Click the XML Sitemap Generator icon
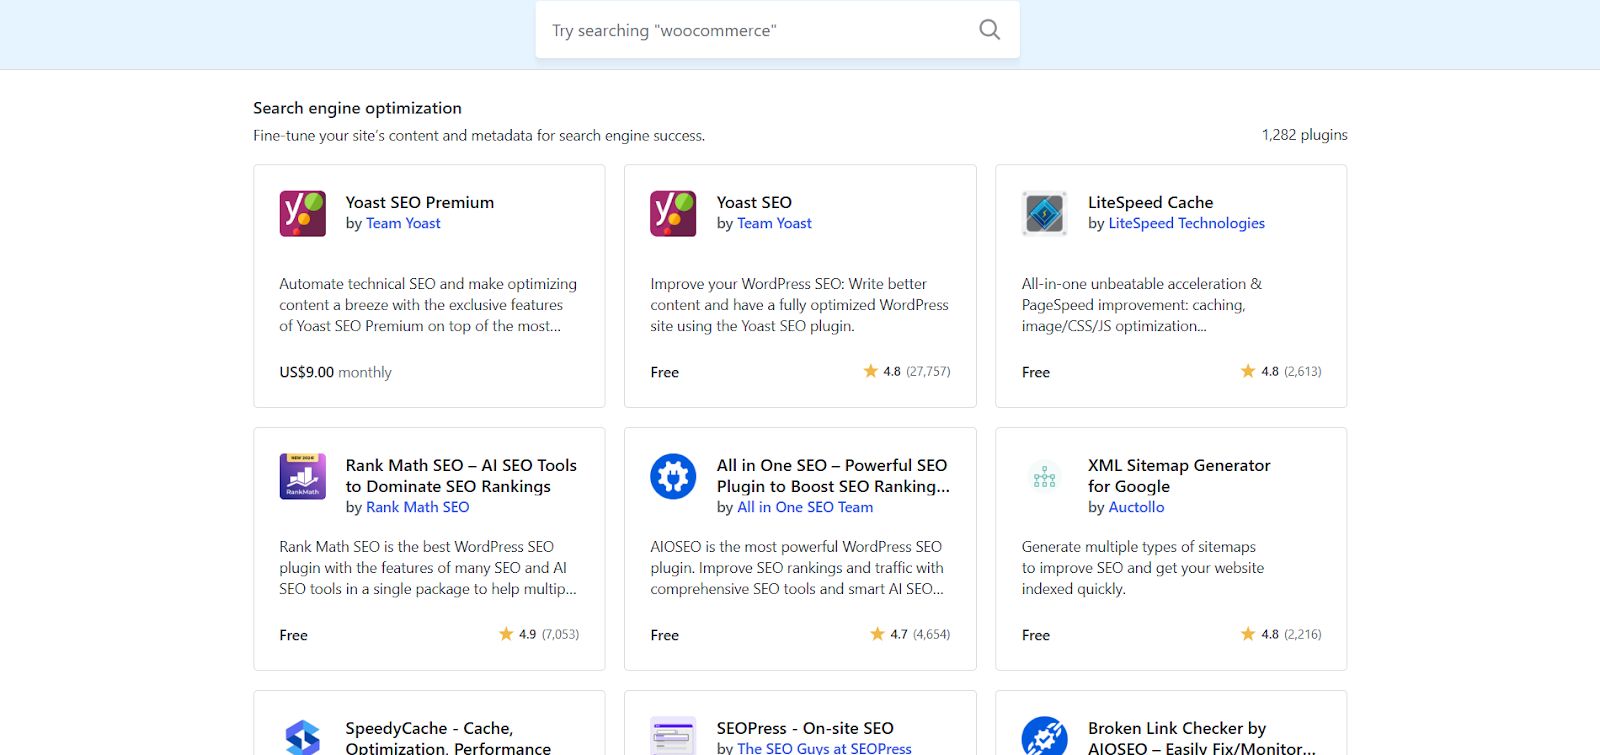The height and width of the screenshot is (755, 1600). (x=1045, y=476)
